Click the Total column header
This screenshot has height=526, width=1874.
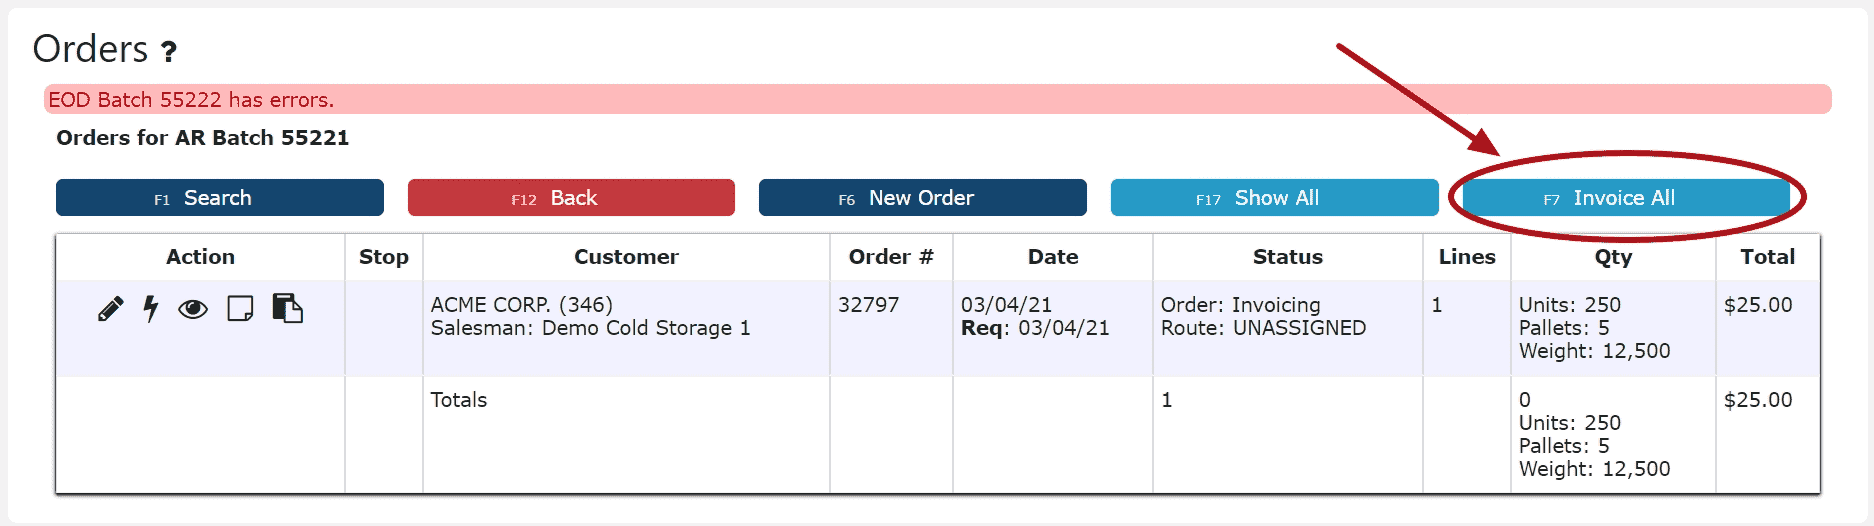coord(1768,257)
